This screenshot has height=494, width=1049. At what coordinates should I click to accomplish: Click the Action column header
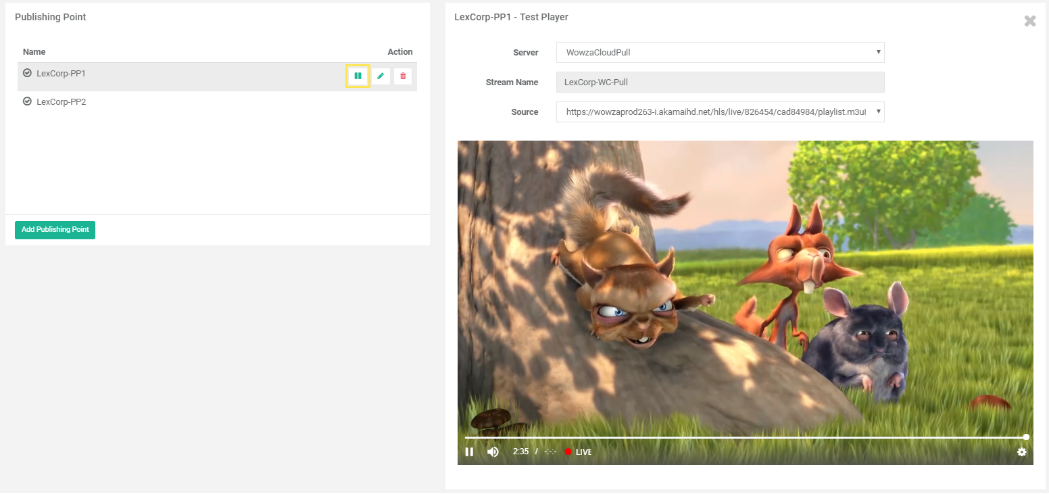click(400, 52)
